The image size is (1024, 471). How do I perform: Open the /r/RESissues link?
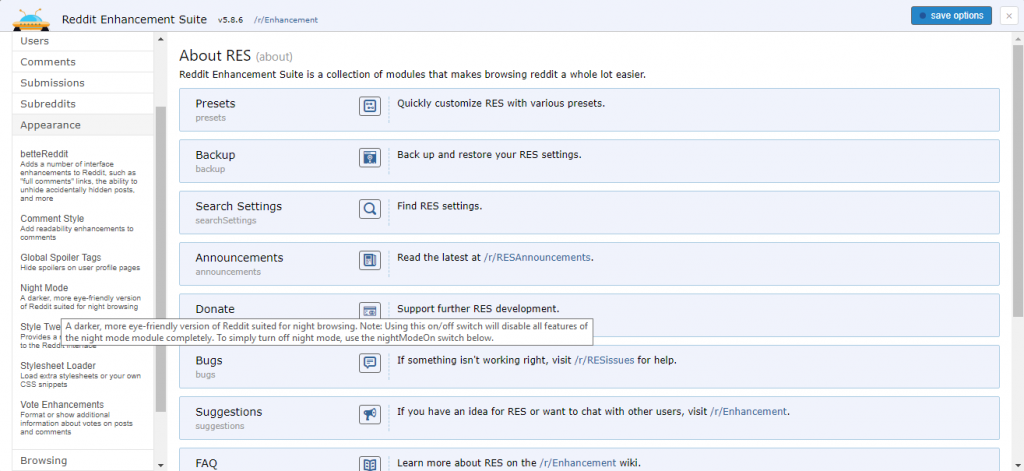601,360
